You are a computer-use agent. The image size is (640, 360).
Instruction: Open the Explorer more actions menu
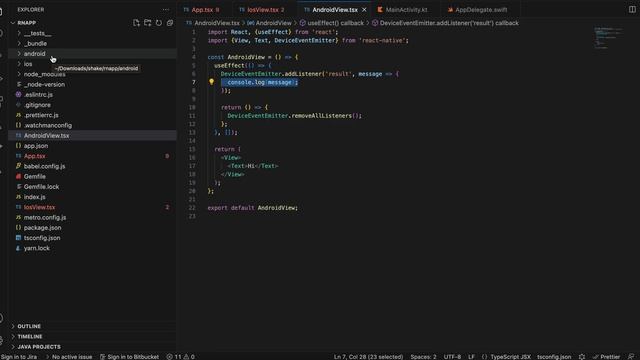click(166, 9)
